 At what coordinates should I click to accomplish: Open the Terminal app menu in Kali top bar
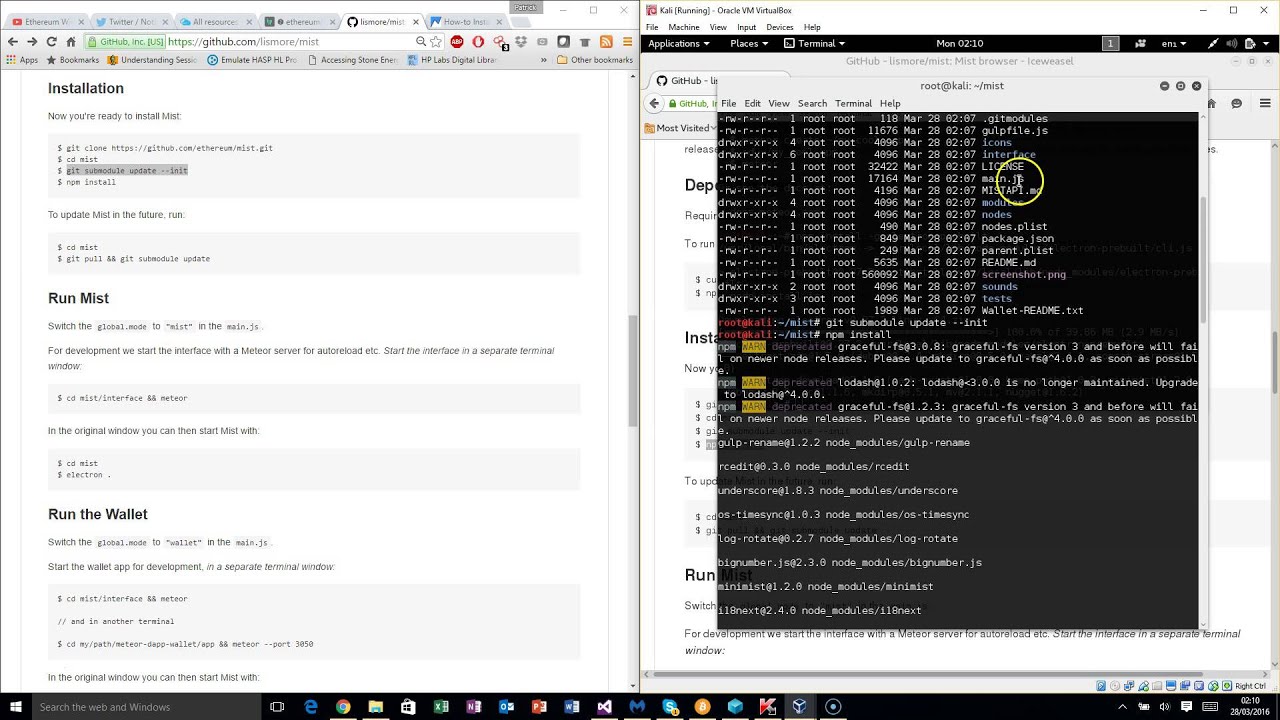(815, 43)
